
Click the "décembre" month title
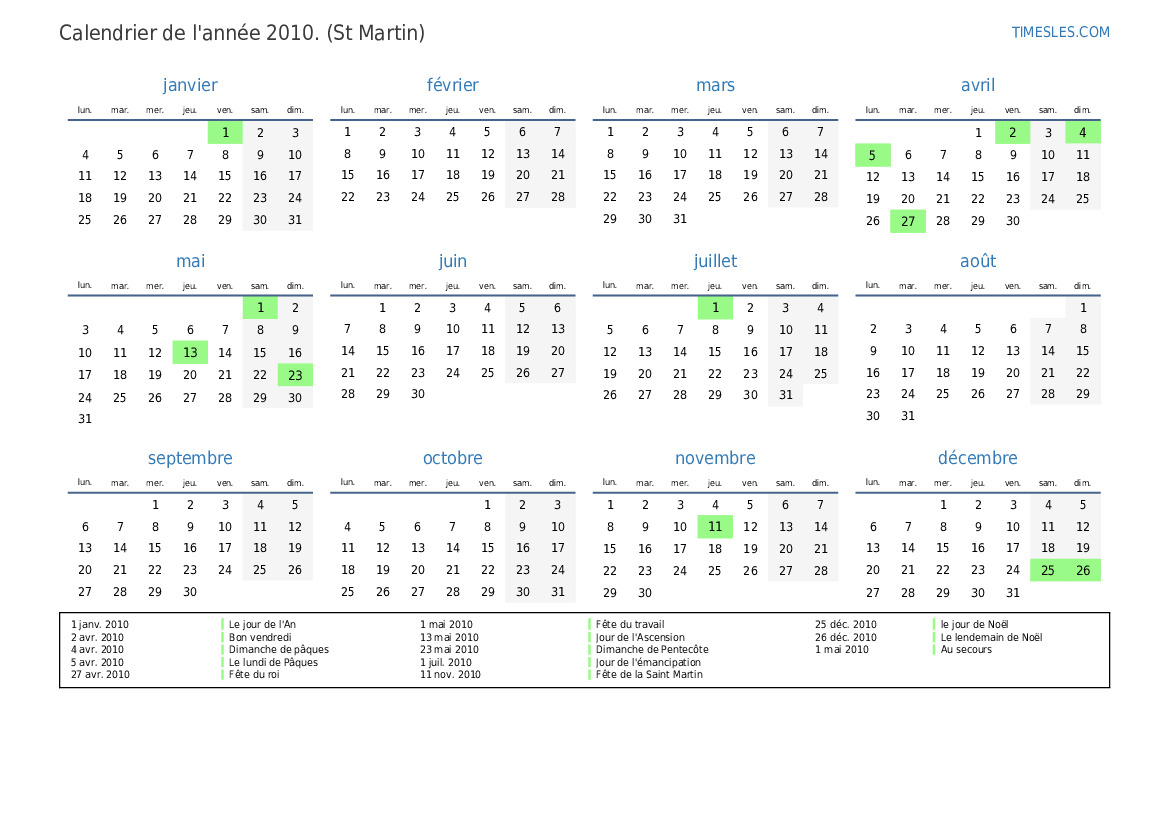(x=977, y=458)
